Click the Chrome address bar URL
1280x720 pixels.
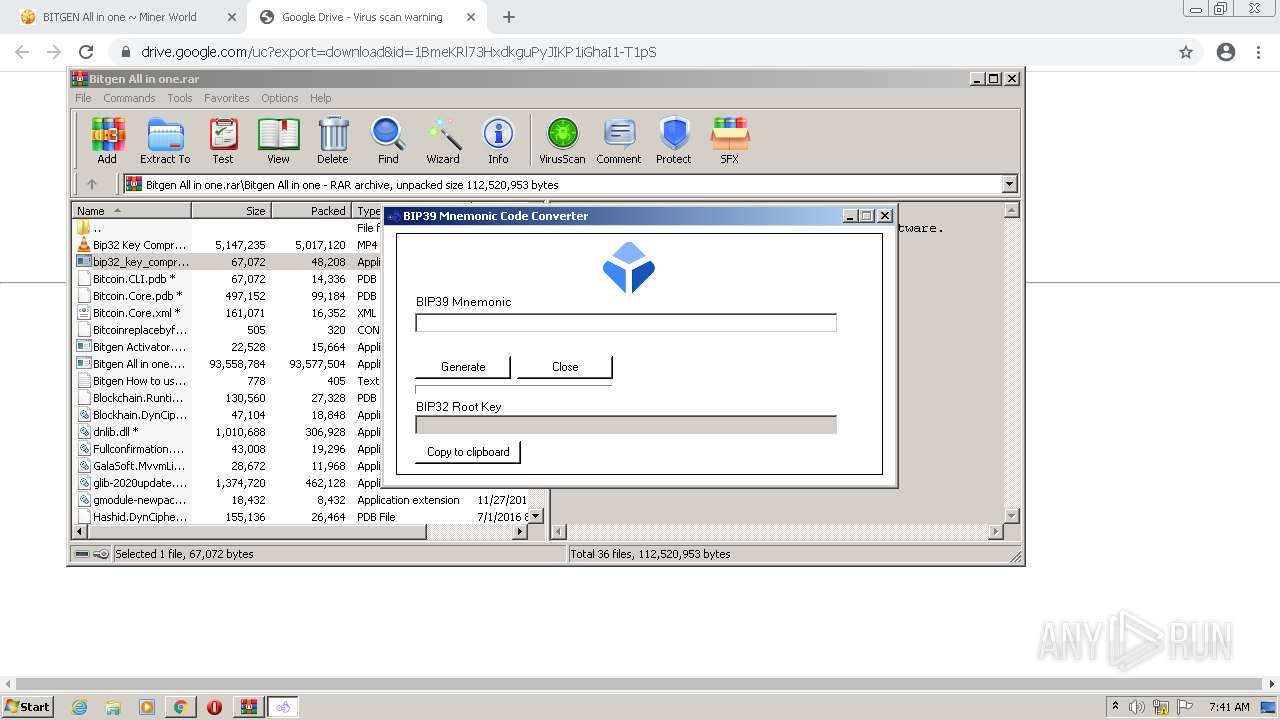(399, 52)
